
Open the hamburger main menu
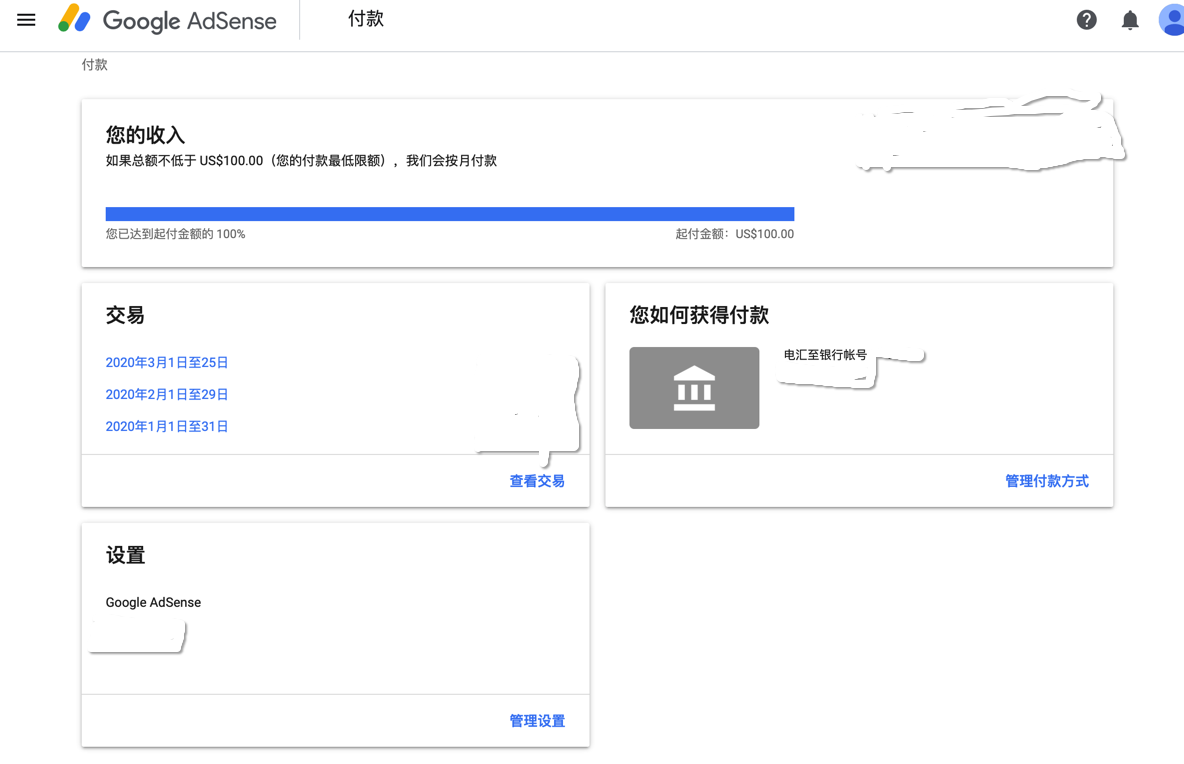click(26, 20)
